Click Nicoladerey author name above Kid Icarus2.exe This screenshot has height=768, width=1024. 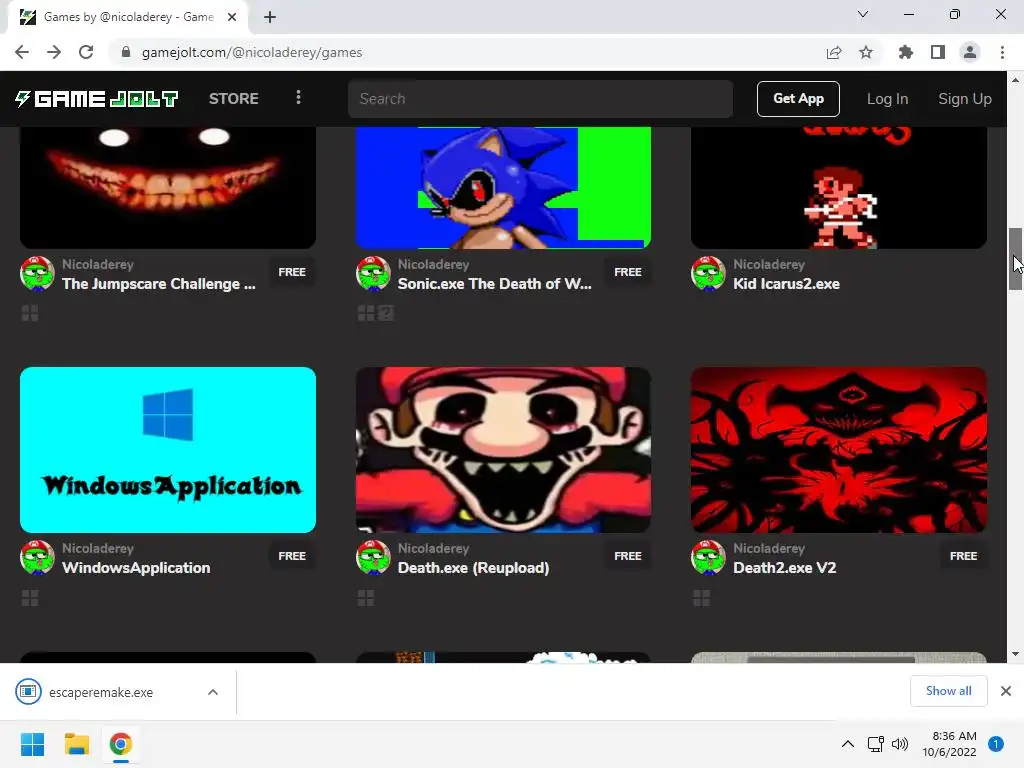tap(769, 264)
